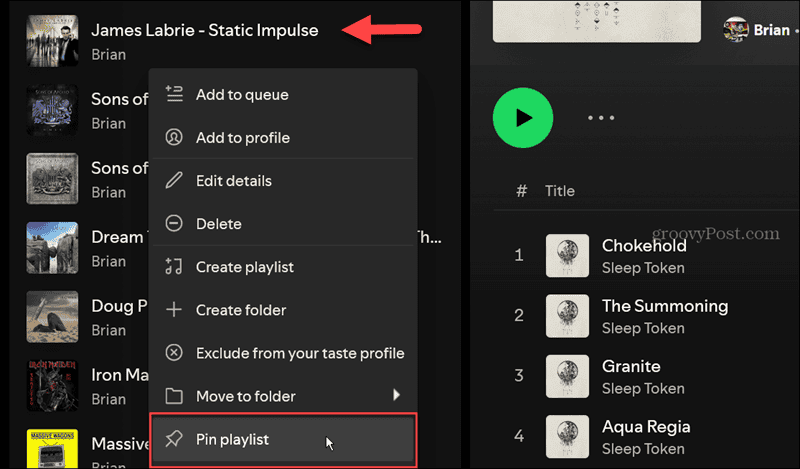Viewport: 800px width, 469px height.
Task: Click the Create folder plus icon
Action: [x=174, y=310]
